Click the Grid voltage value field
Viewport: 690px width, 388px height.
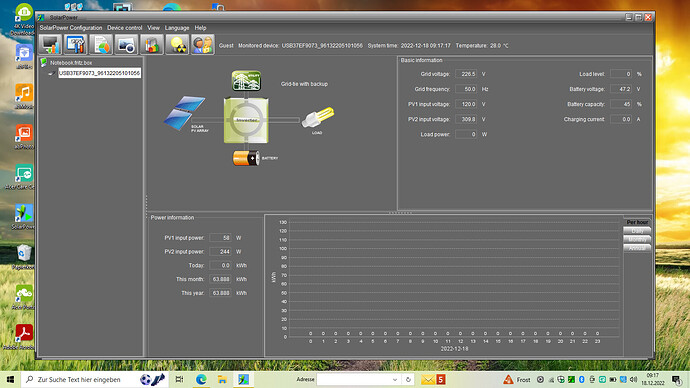point(466,74)
